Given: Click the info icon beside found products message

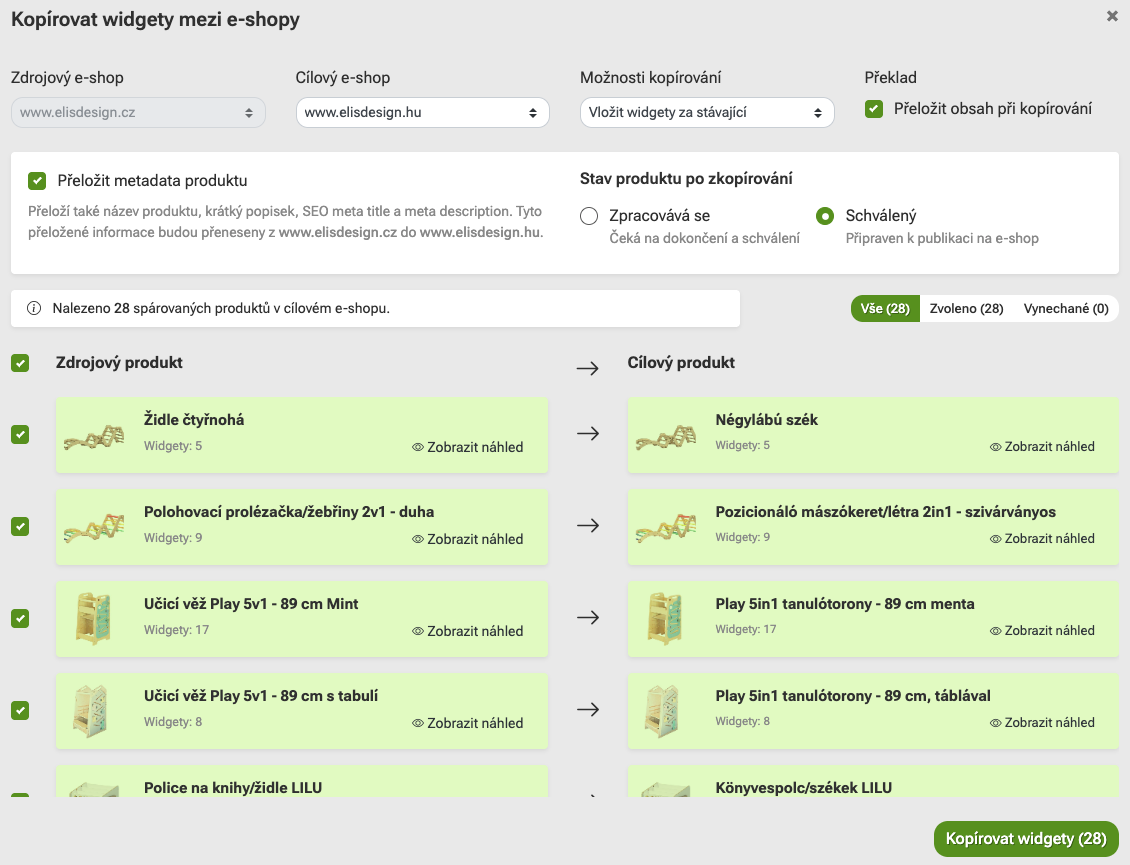Looking at the screenshot, I should [34, 309].
